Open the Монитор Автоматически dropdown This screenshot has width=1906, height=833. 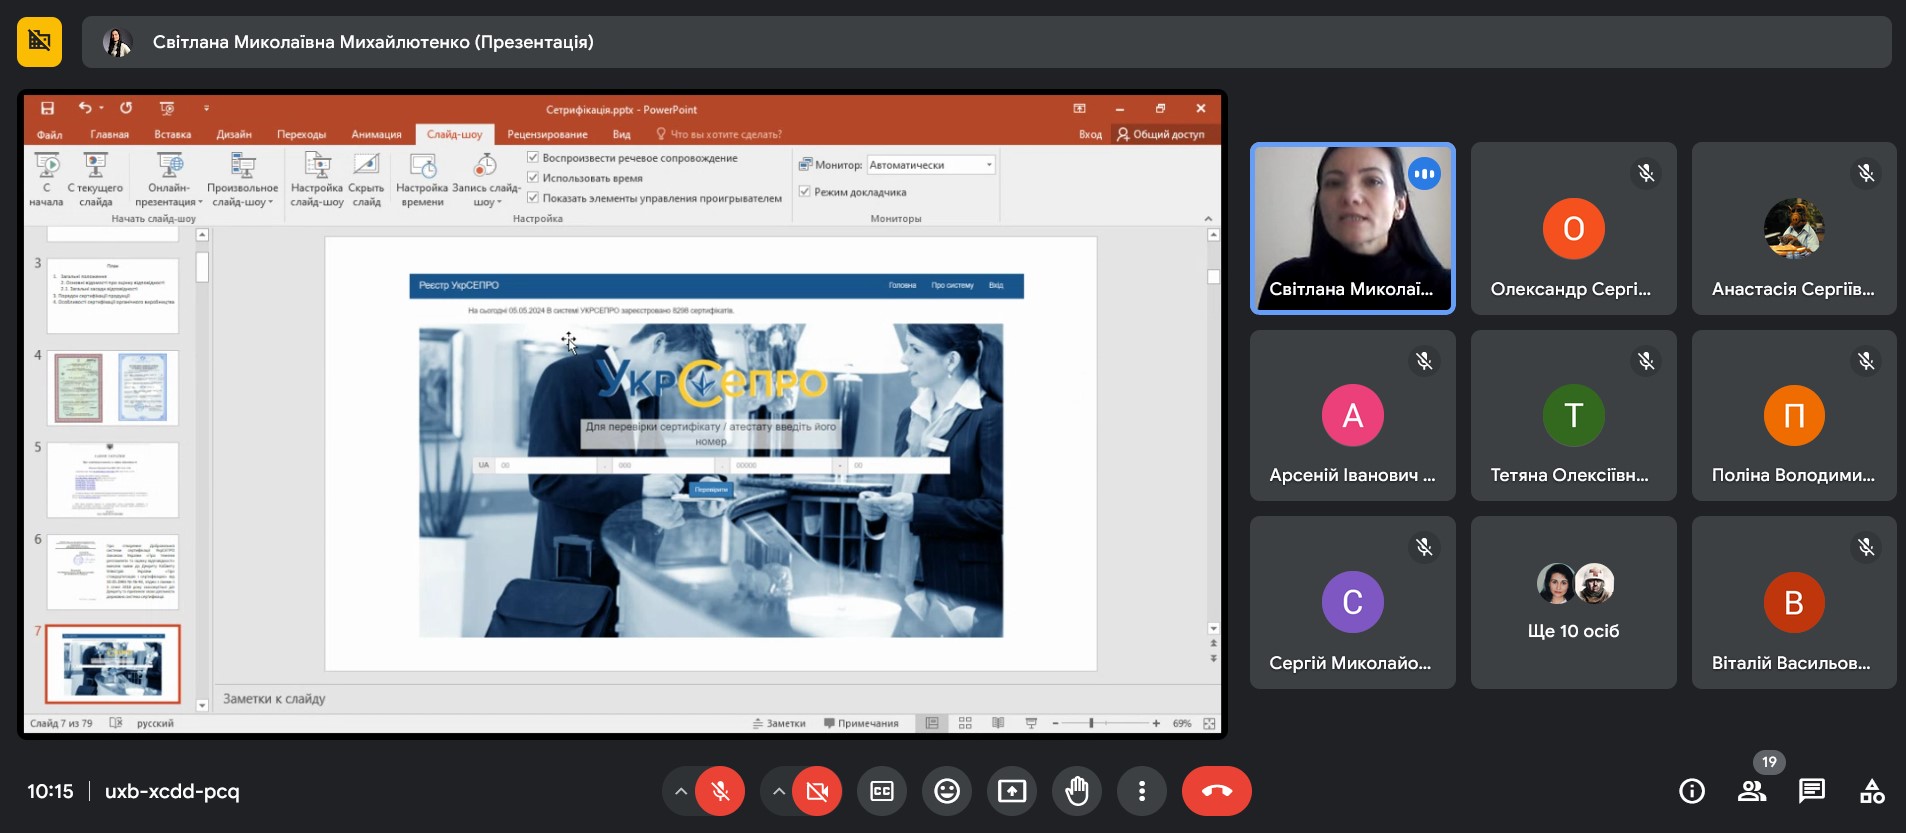coord(931,165)
